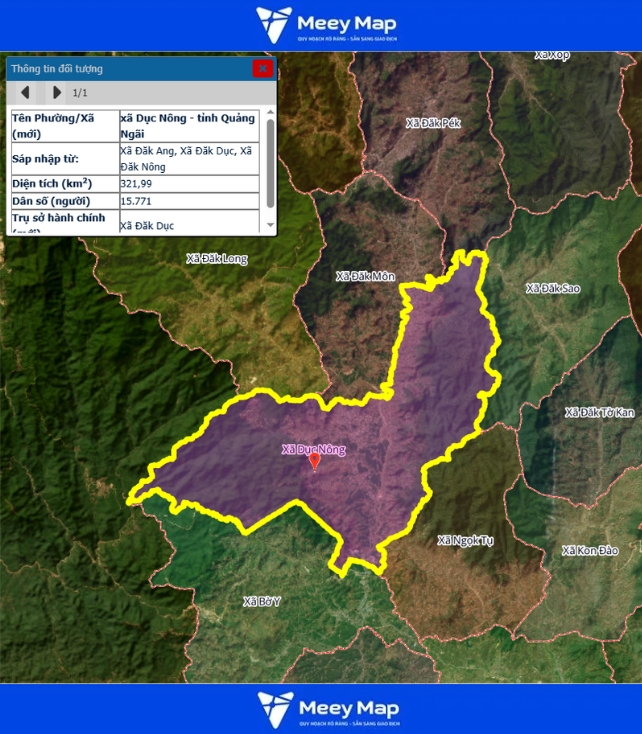Click the Xã Đăk Pék label
The height and width of the screenshot is (734, 642).
tap(434, 123)
